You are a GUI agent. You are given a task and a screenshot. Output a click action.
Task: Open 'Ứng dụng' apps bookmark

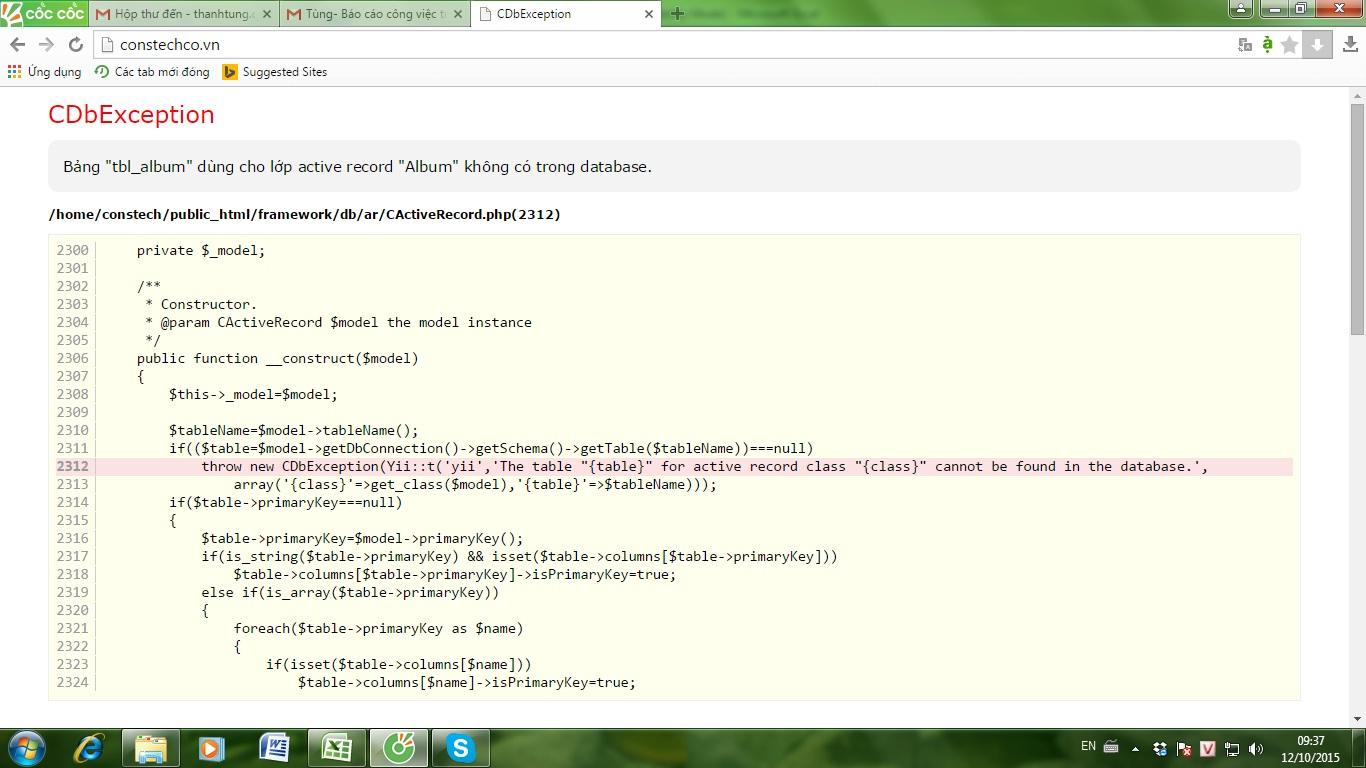click(44, 72)
